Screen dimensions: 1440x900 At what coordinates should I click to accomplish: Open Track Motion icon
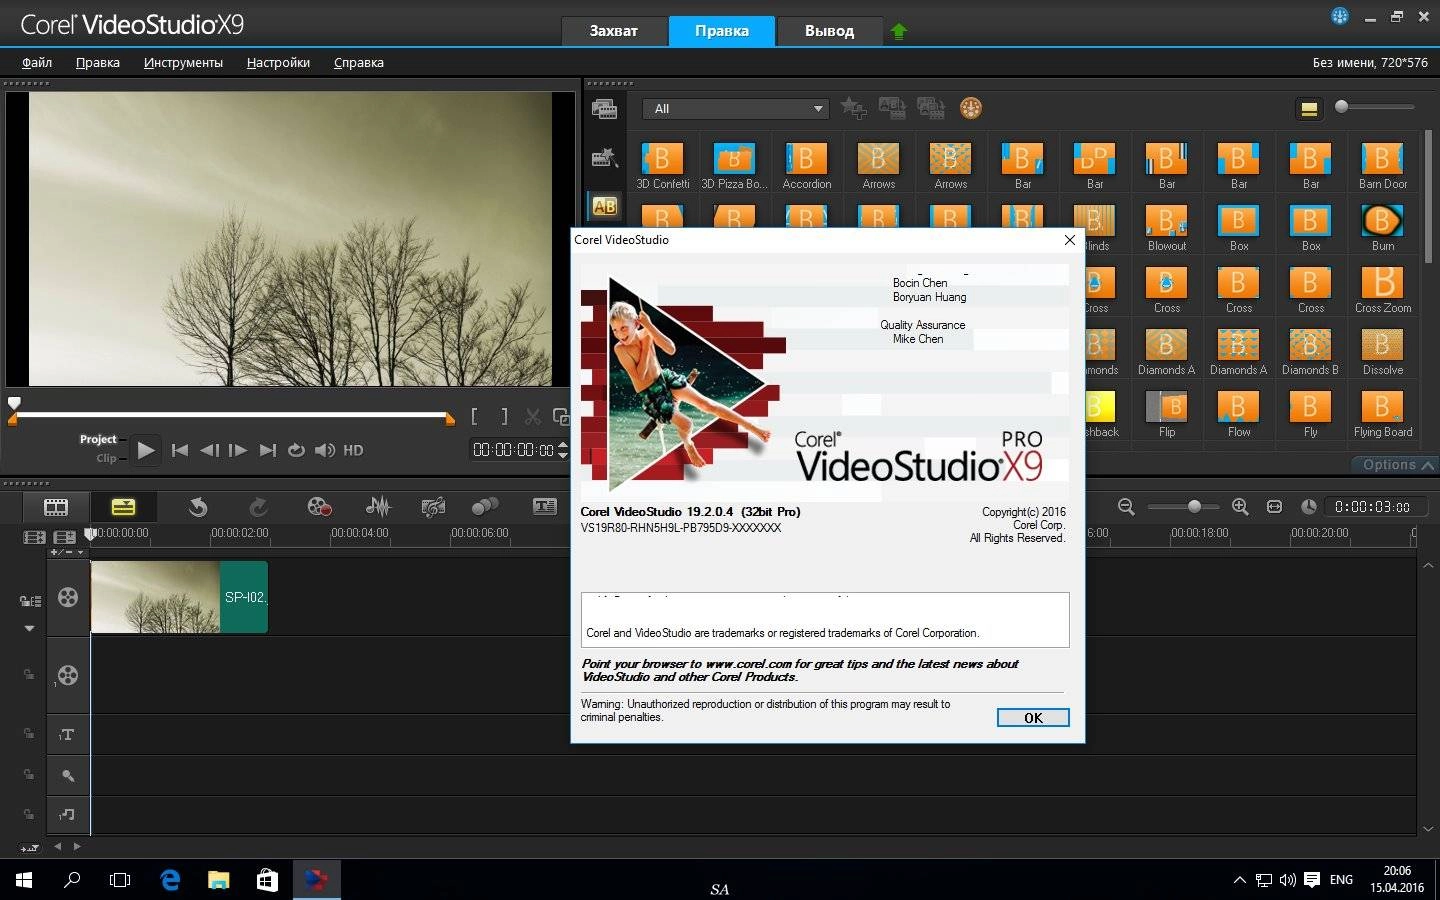click(485, 507)
